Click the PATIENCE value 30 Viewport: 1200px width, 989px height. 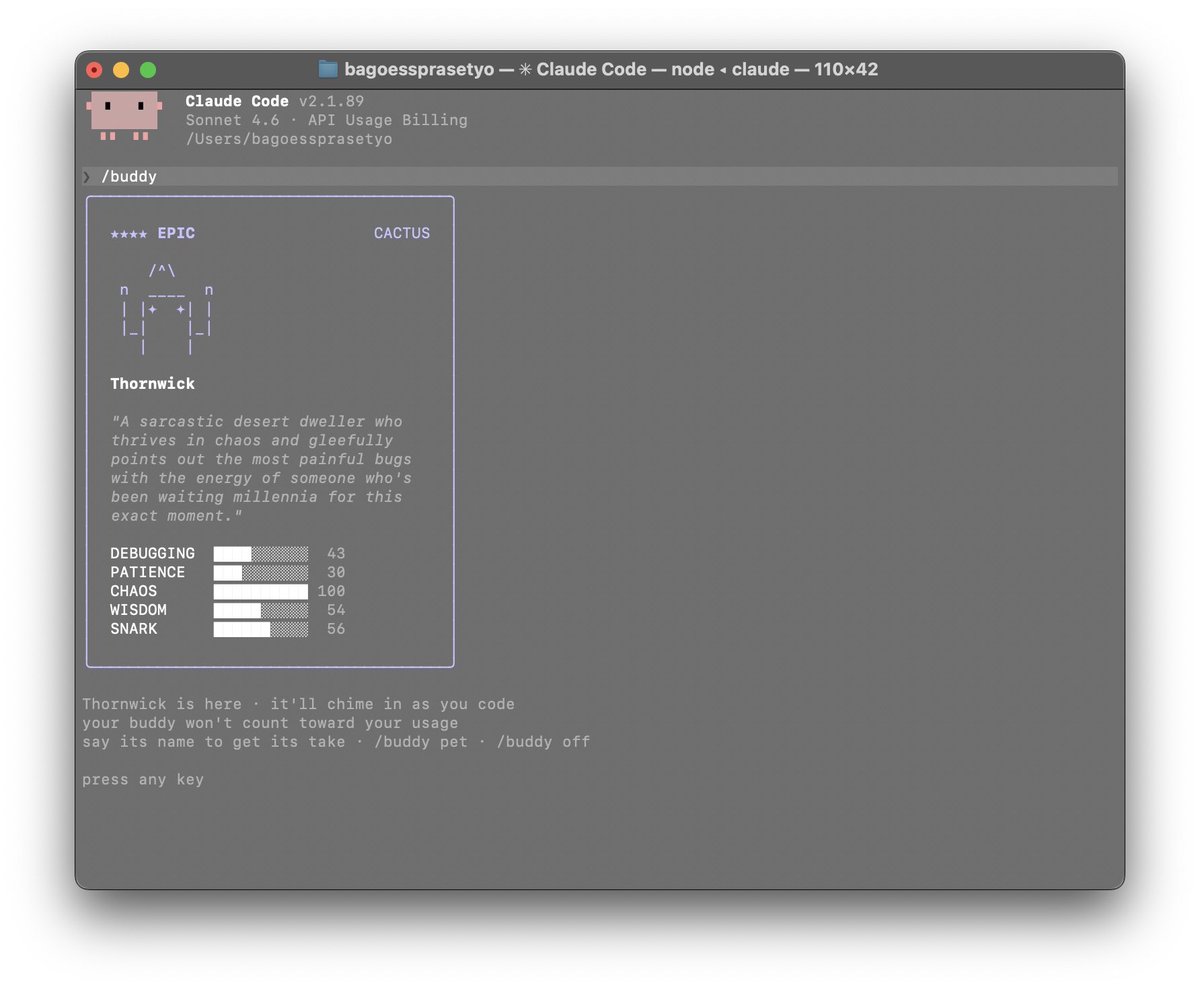[x=336, y=572]
